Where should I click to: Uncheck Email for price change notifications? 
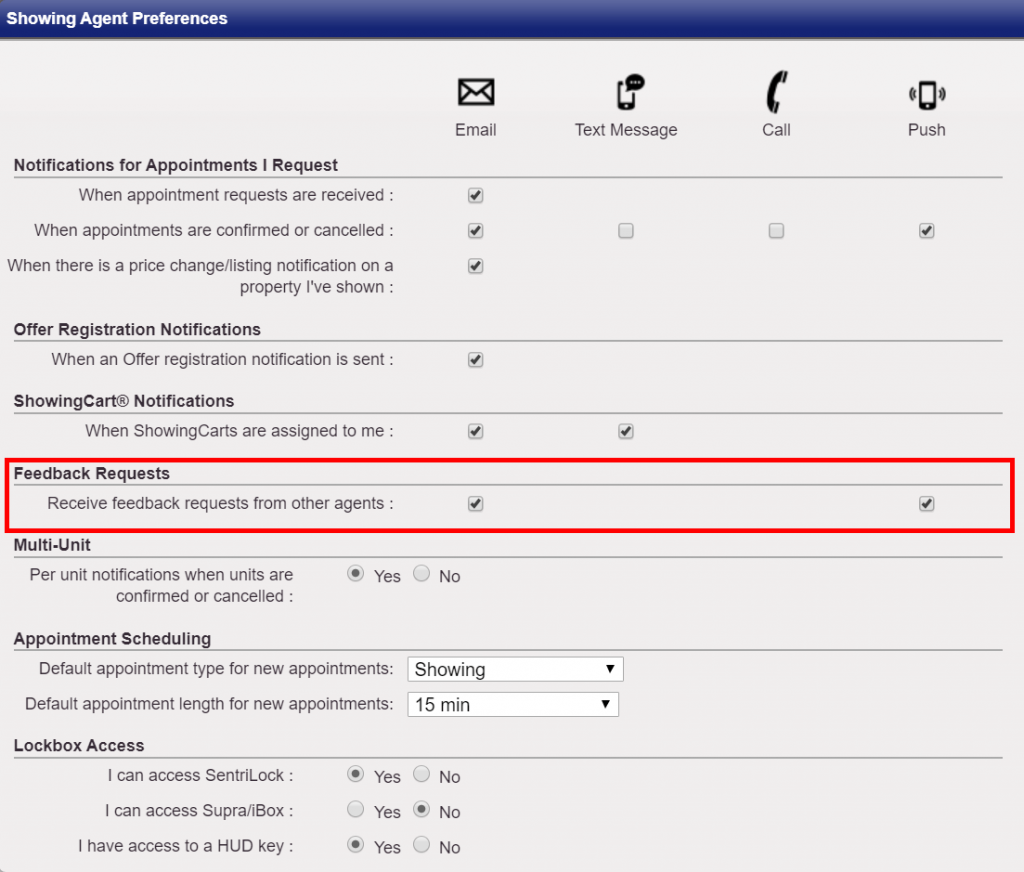[476, 266]
